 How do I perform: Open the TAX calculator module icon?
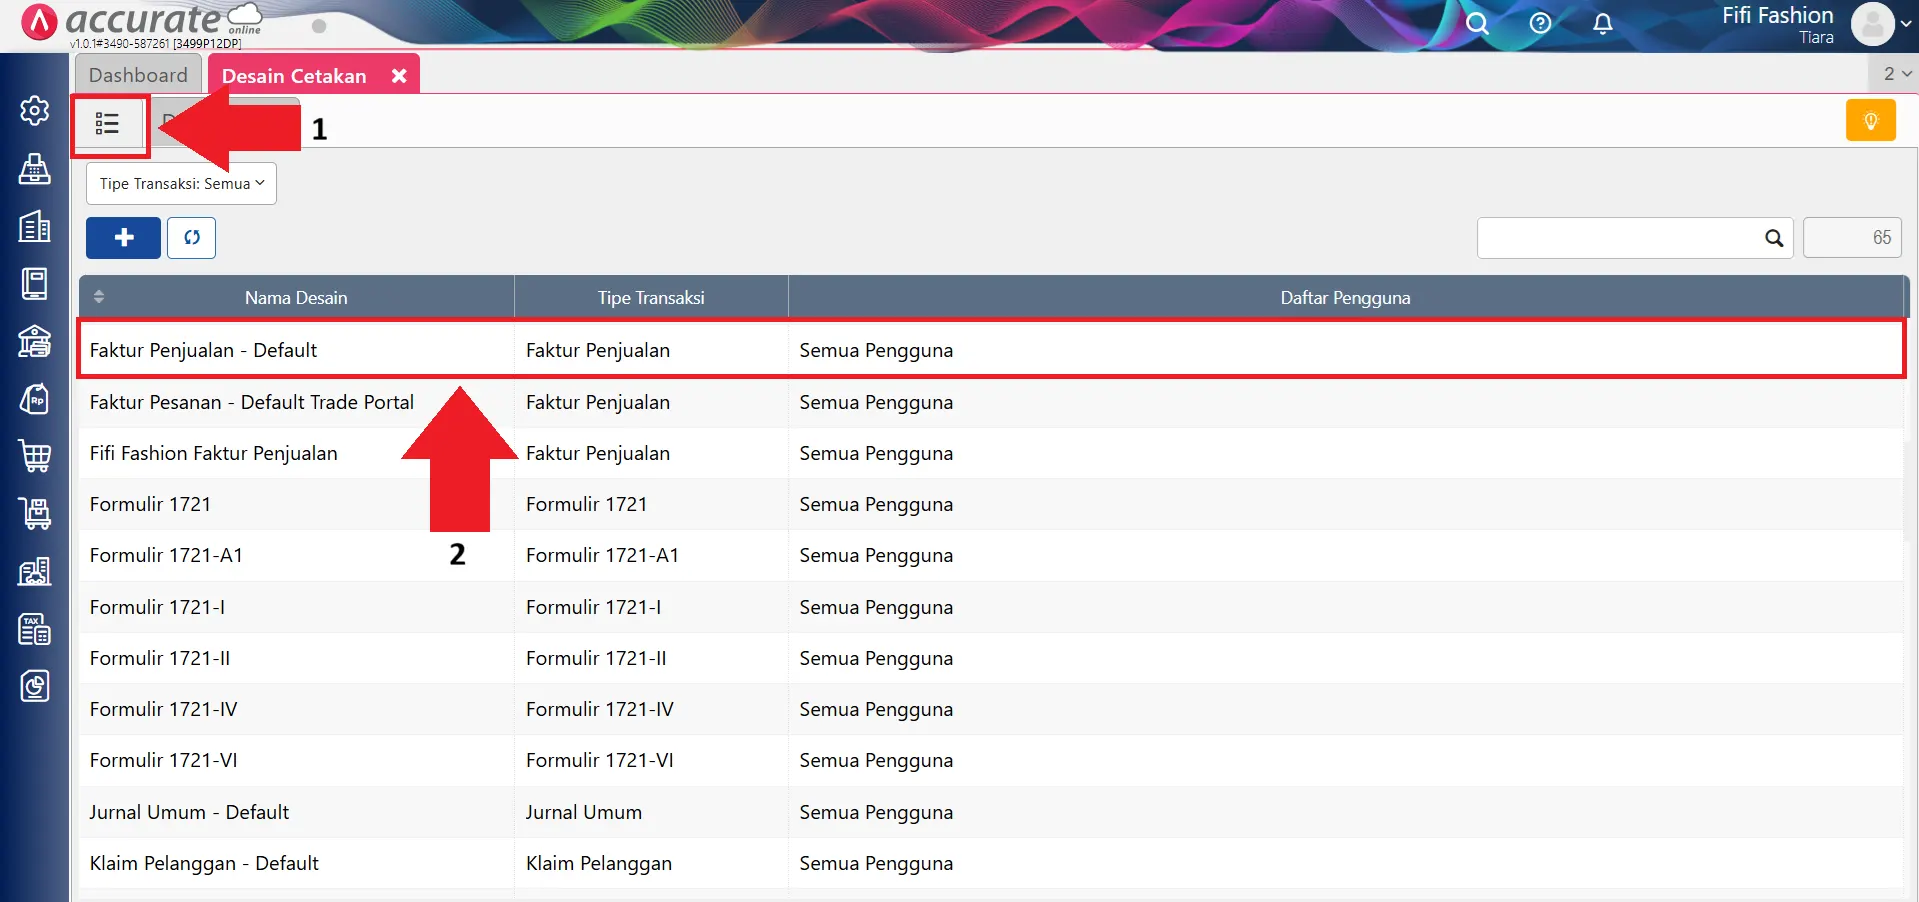tap(35, 629)
